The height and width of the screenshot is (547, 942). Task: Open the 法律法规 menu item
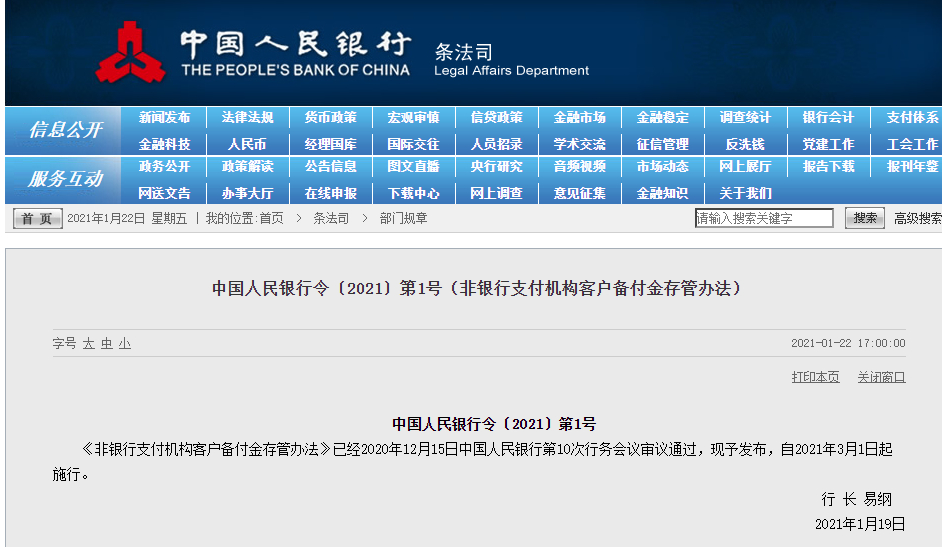click(248, 118)
